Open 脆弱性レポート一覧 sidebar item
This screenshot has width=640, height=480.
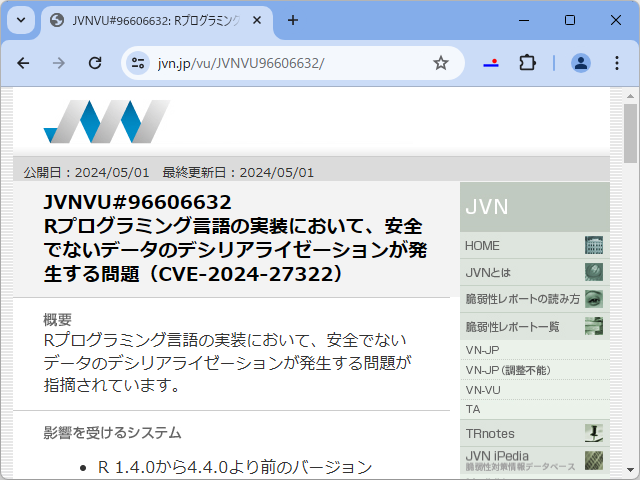(535, 327)
